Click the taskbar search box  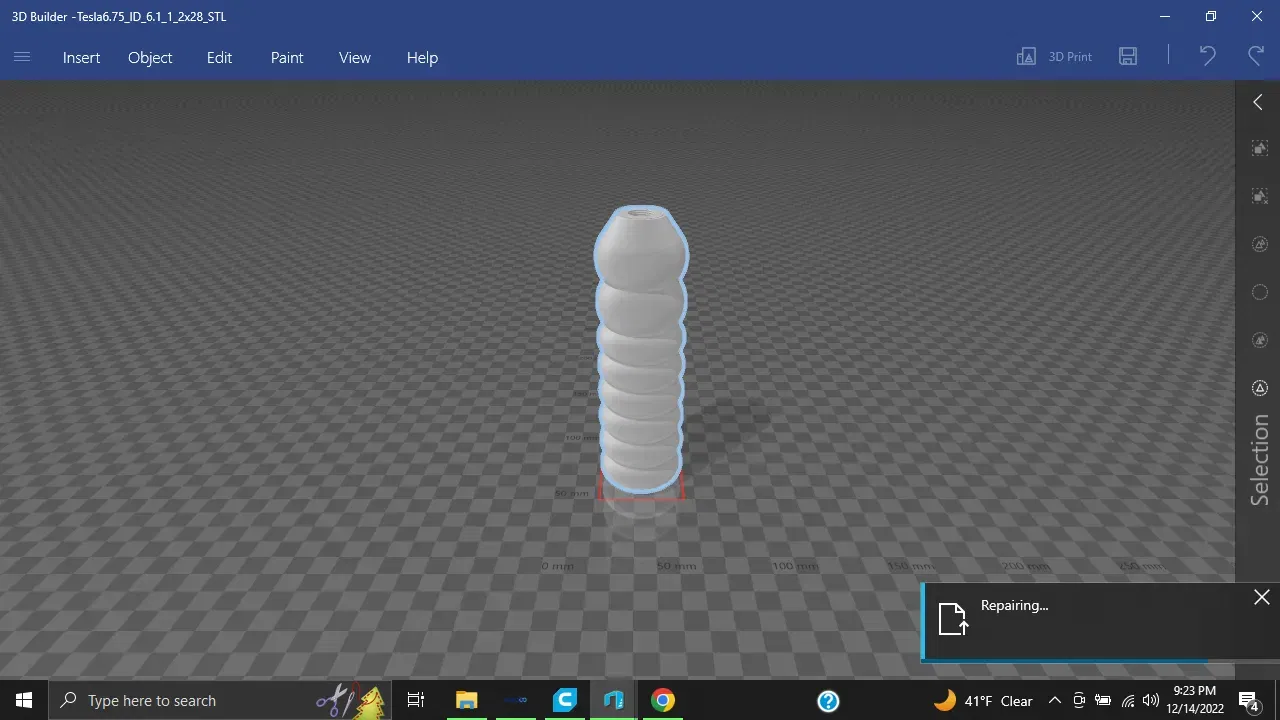tap(220, 700)
